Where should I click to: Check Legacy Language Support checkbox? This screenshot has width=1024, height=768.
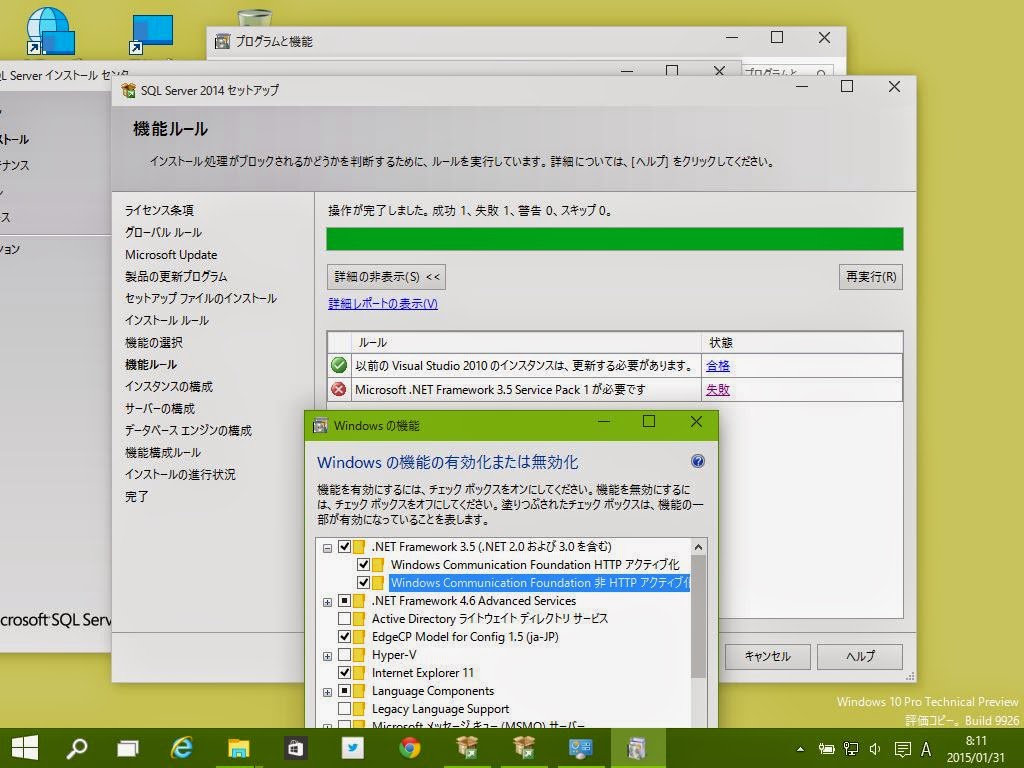[x=344, y=709]
